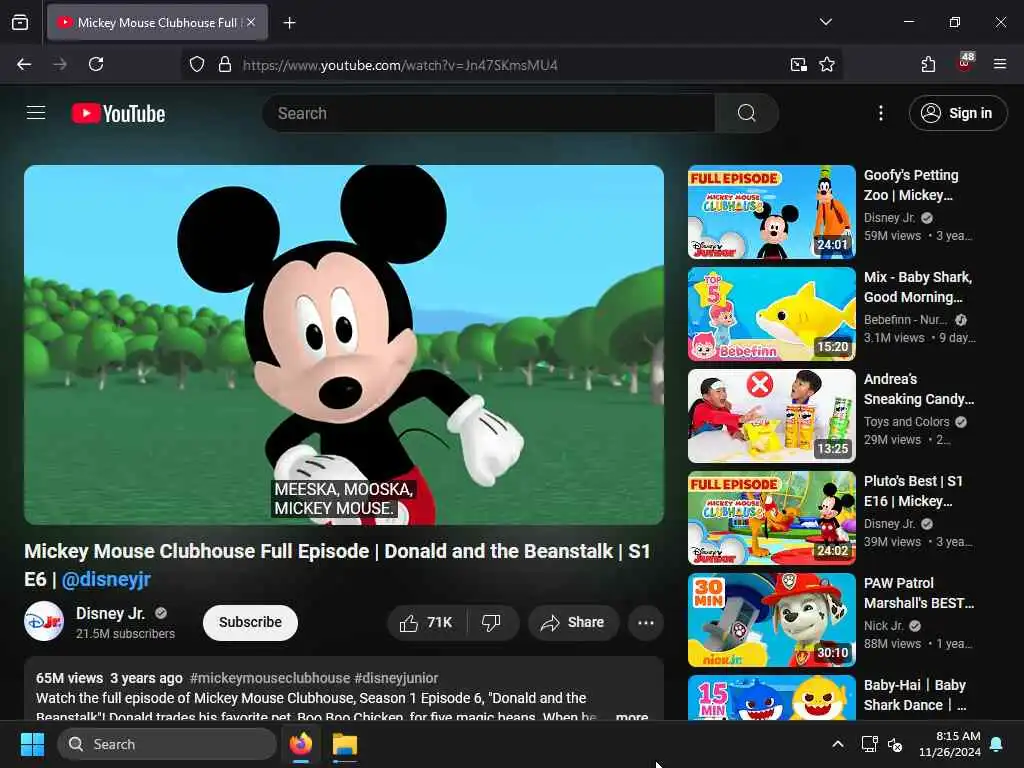The height and width of the screenshot is (768, 1024).
Task: Open the taskbar clock showing 8:15 AM
Action: (950, 744)
